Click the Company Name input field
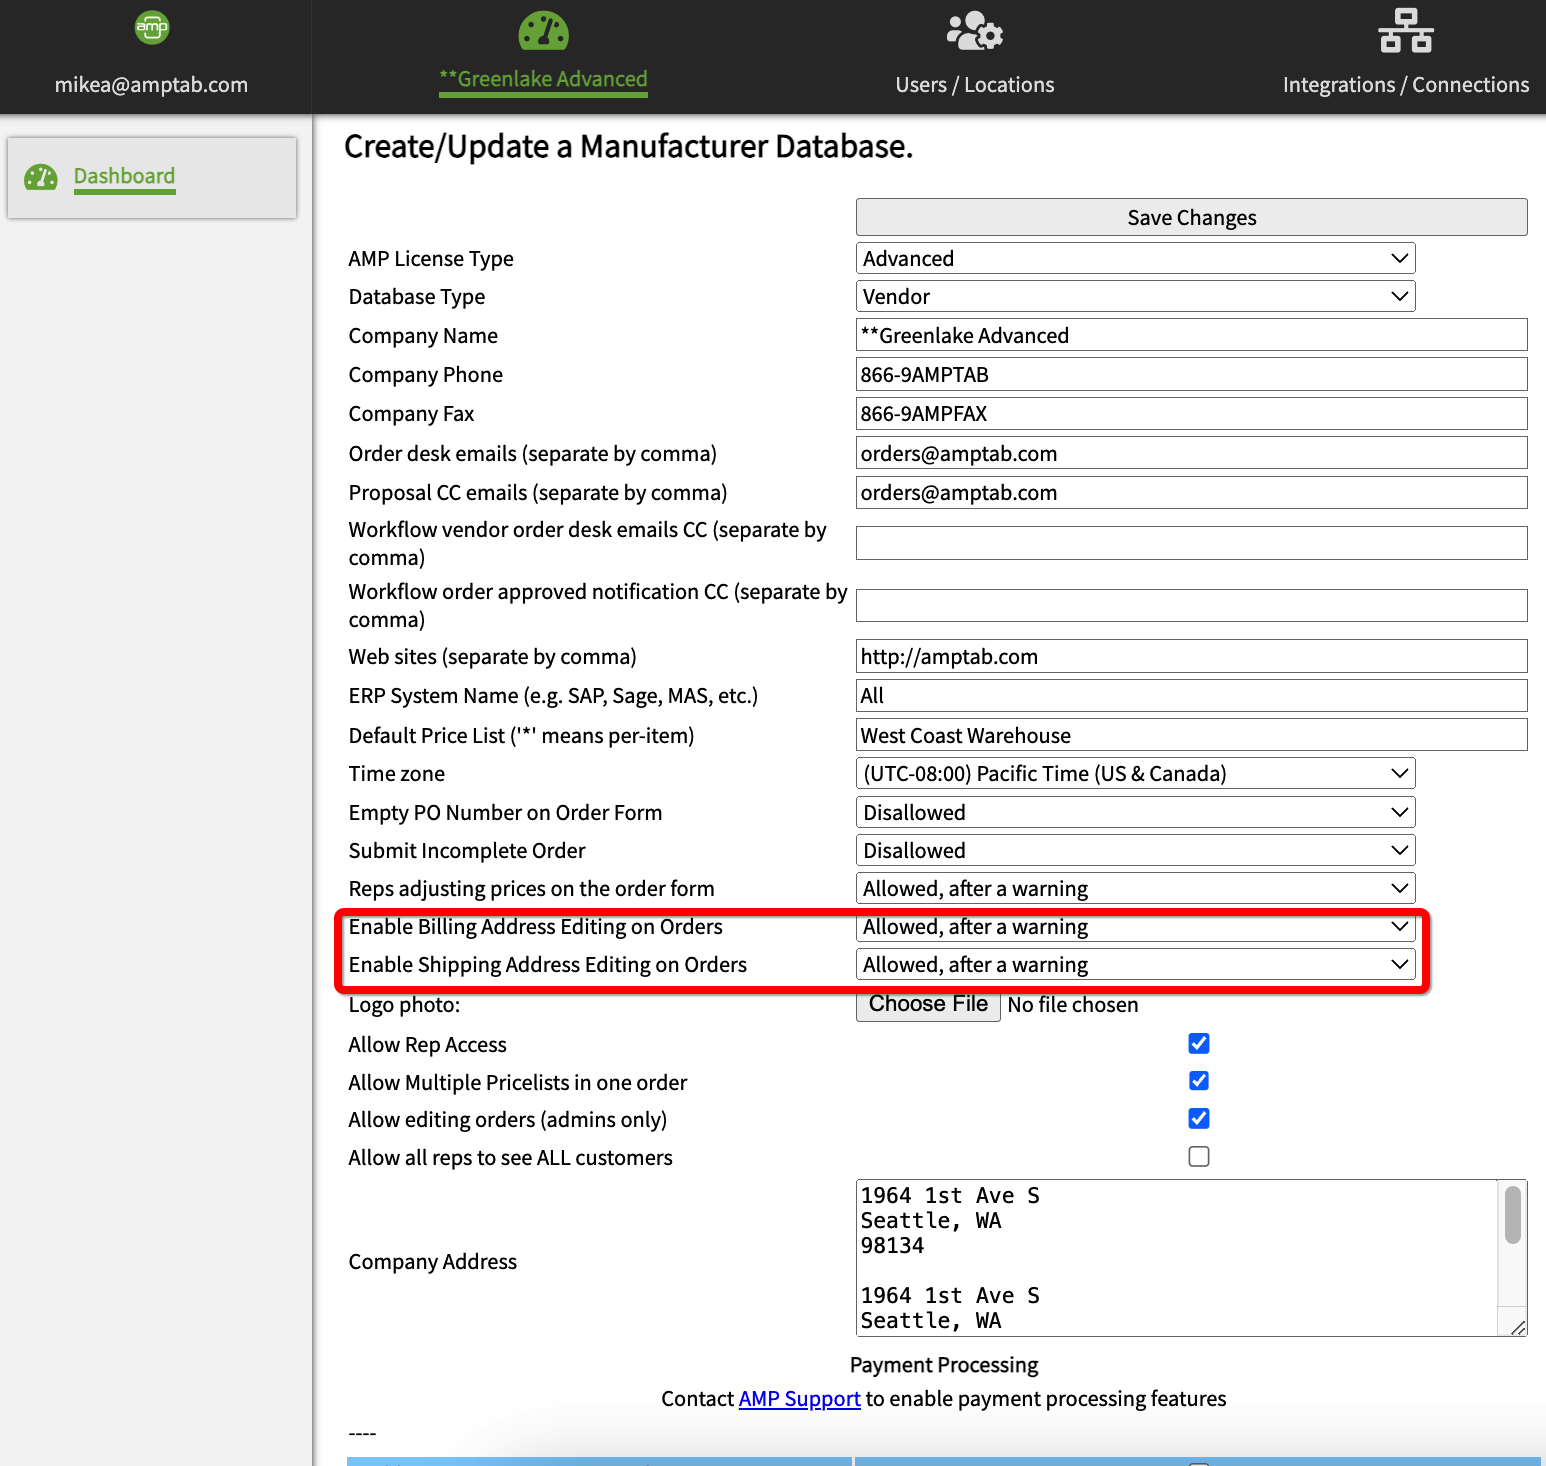Screen dimensions: 1546x1466 coord(1191,335)
